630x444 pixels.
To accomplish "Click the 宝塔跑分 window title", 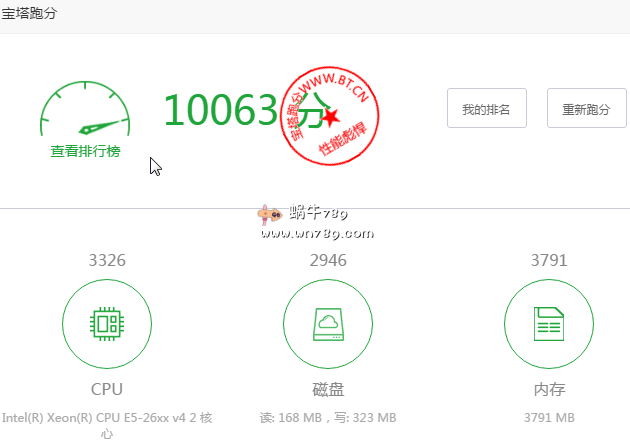I will [30, 14].
